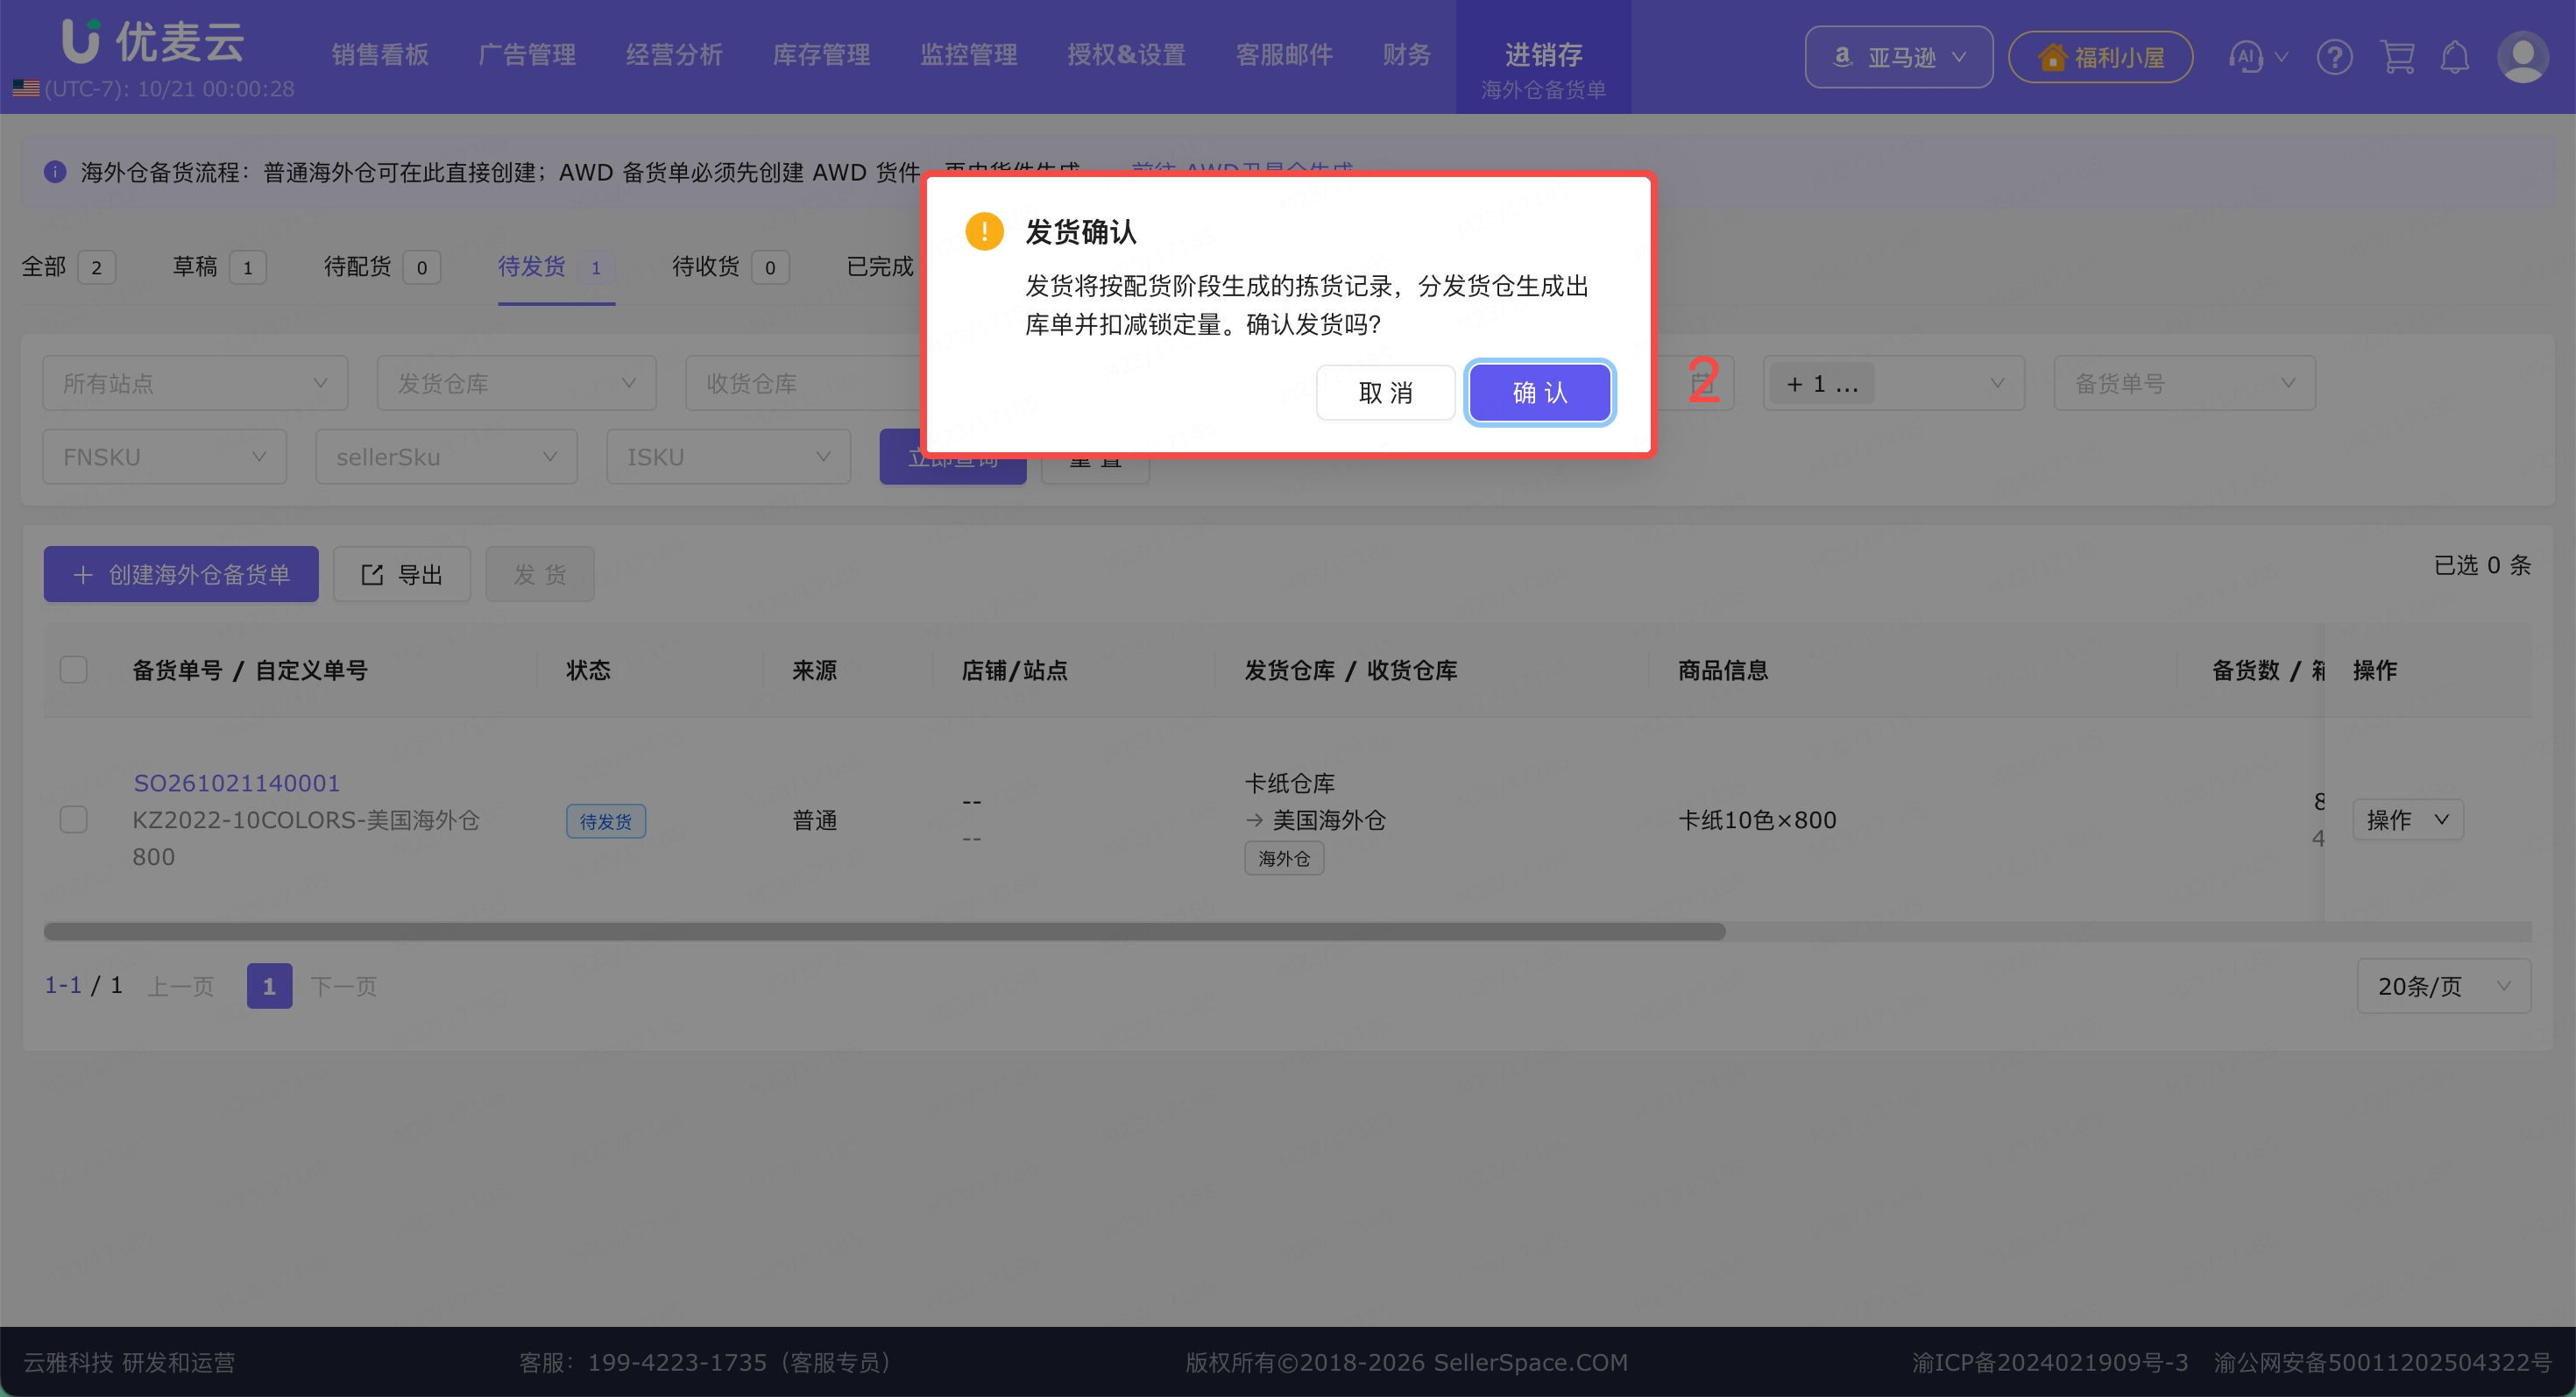Click 上一页 previous page
Screen dimensions: 2576x1397
pyautogui.click(x=181, y=986)
